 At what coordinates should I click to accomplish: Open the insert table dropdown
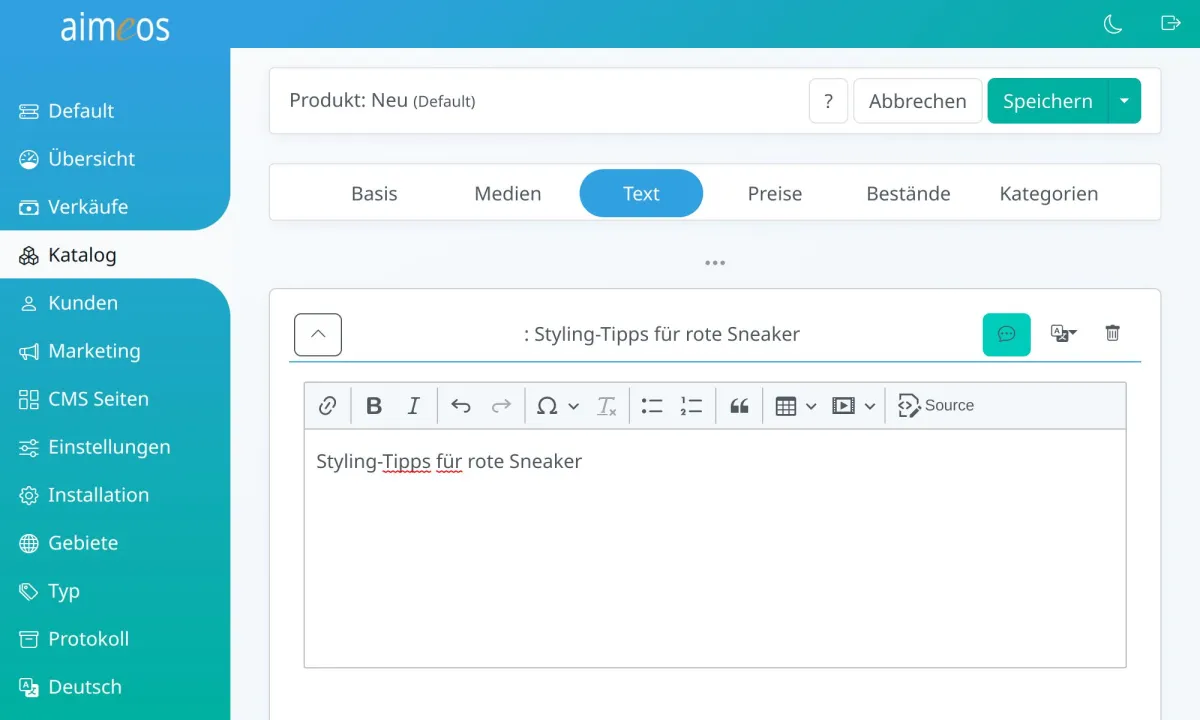[x=795, y=405]
